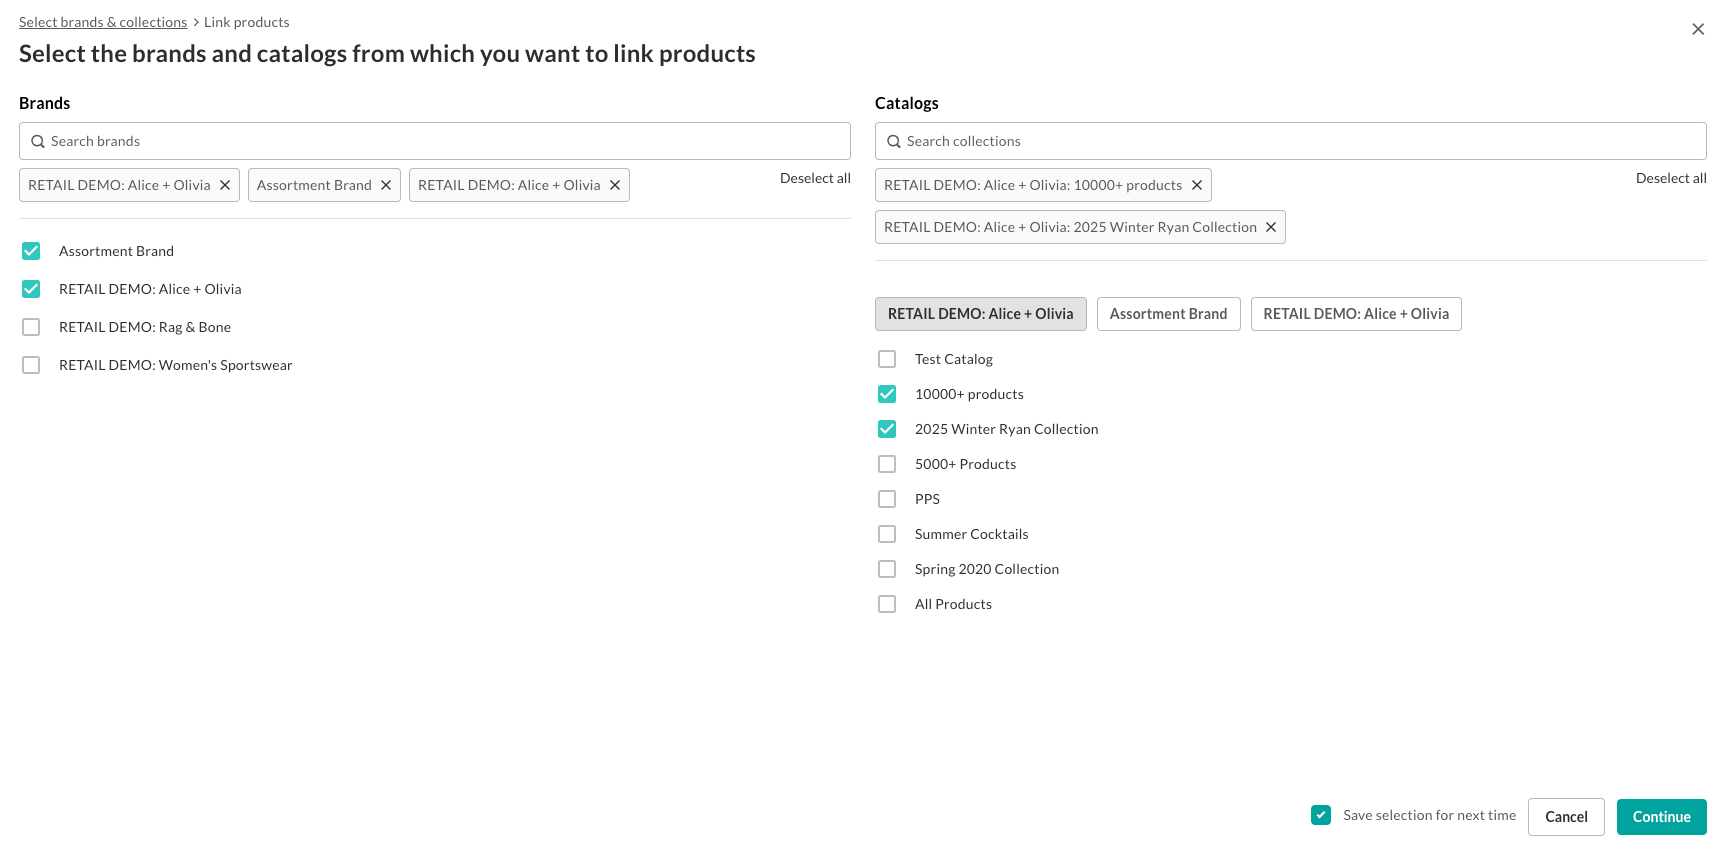Remove the 2025 Winter Ryan Collection chip
1723x852 pixels.
pyautogui.click(x=1271, y=227)
